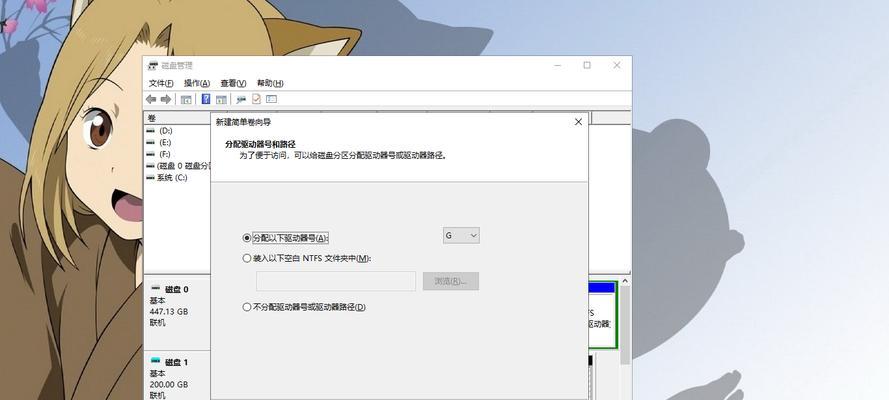Open the 帮助(H) menu

(x=270, y=83)
